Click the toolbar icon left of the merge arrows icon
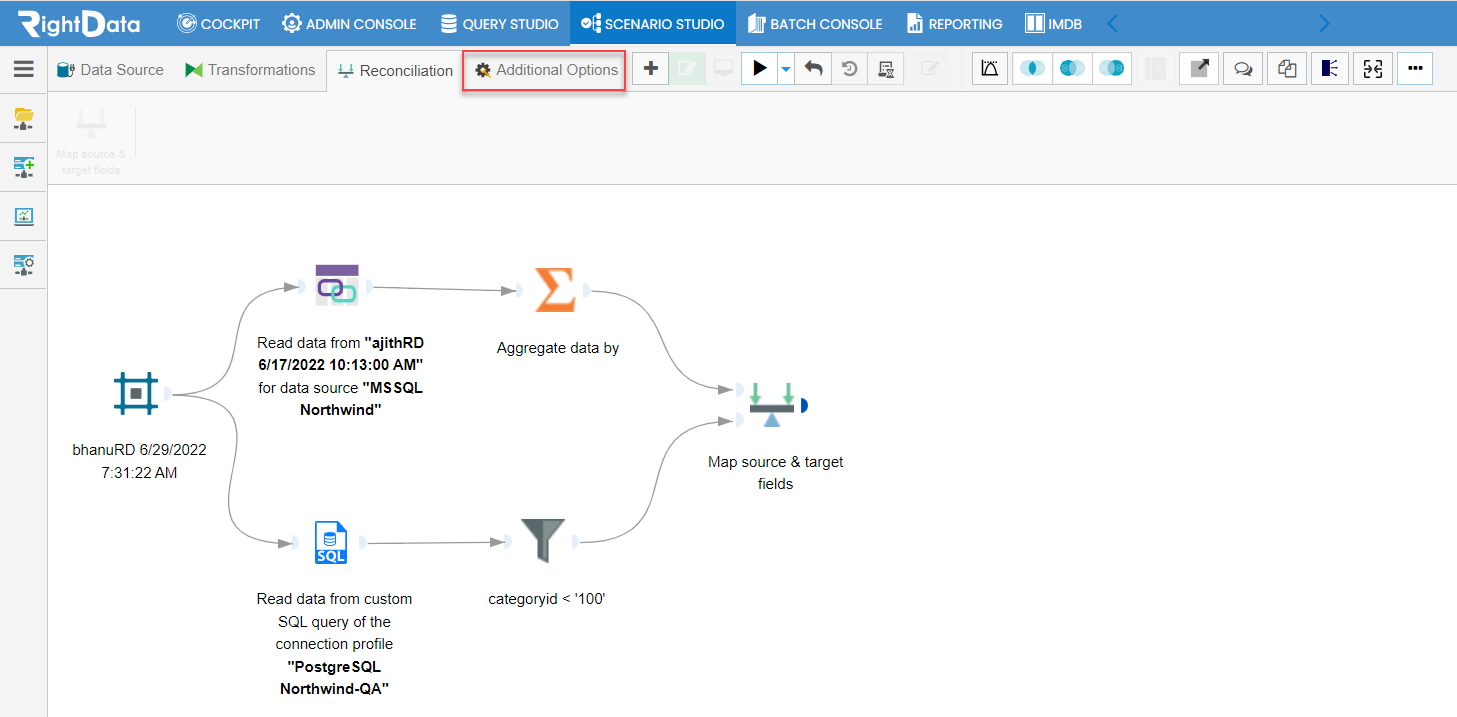Viewport: 1457px width, 717px height. point(1329,68)
